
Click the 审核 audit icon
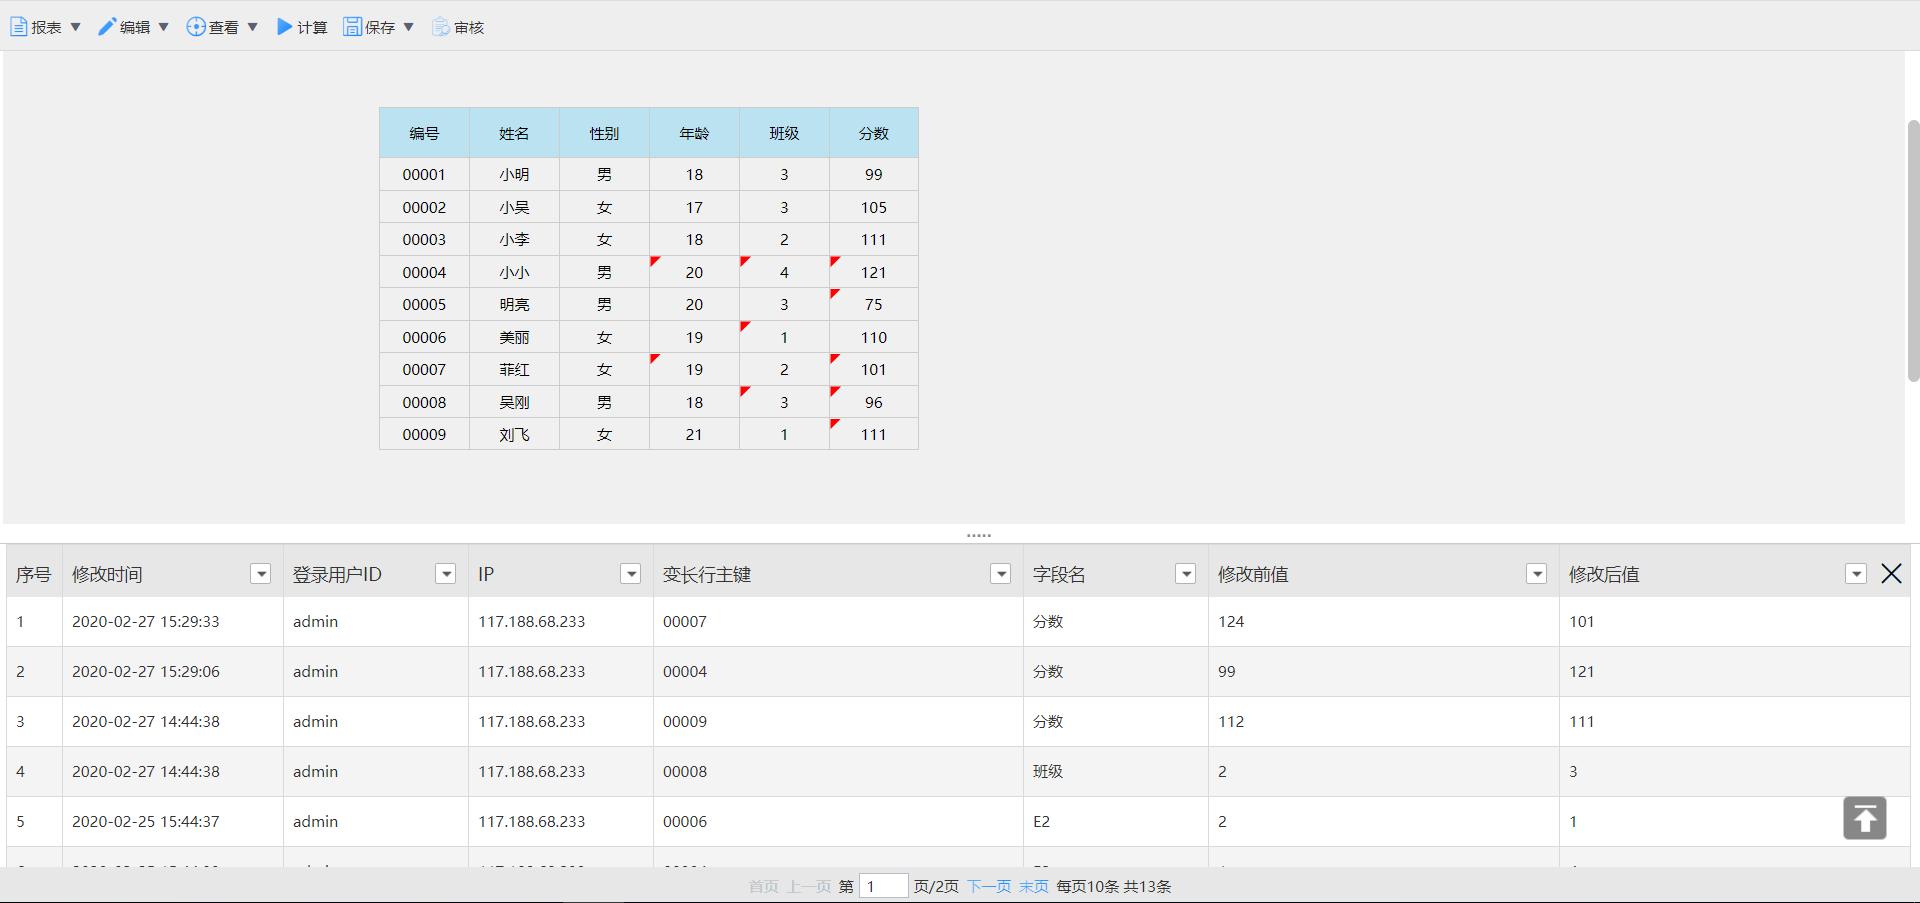click(441, 27)
